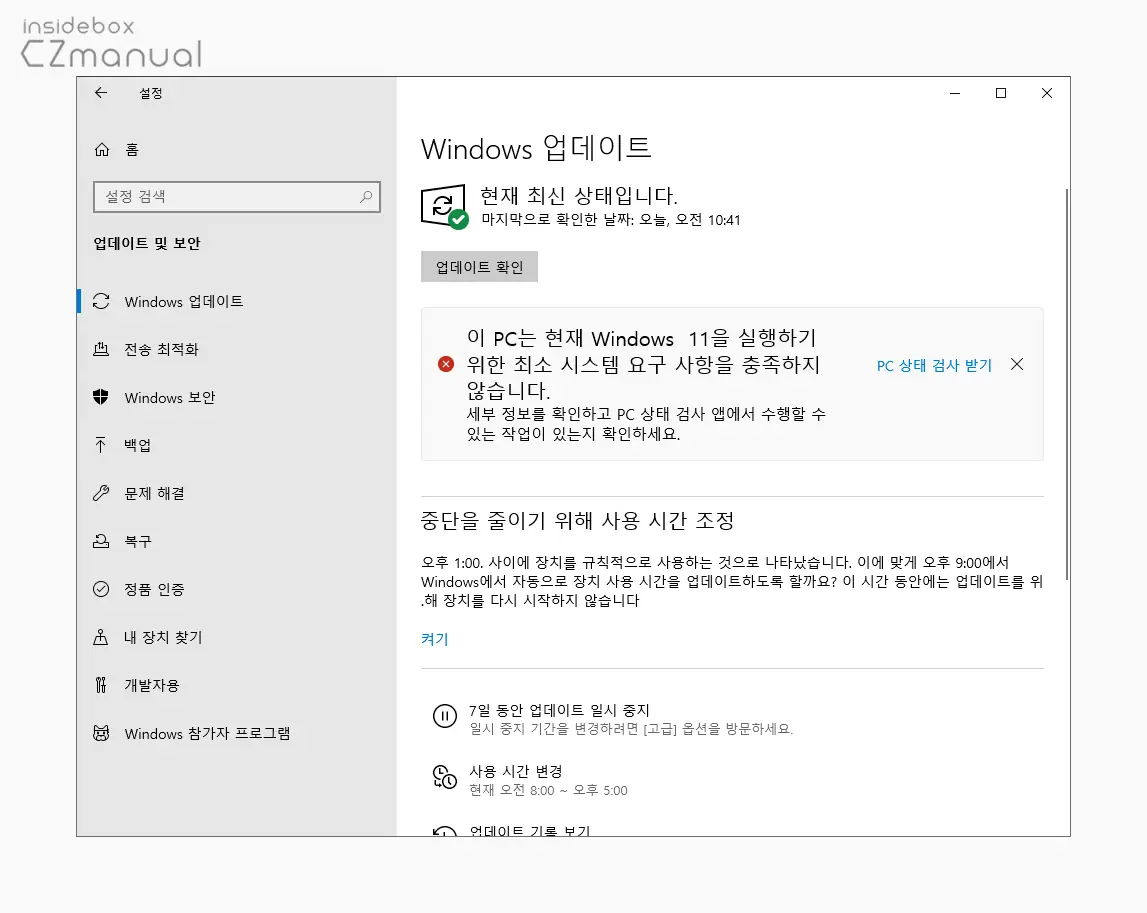Open 개발자용 settings
This screenshot has height=913, width=1147.
[x=236, y=685]
